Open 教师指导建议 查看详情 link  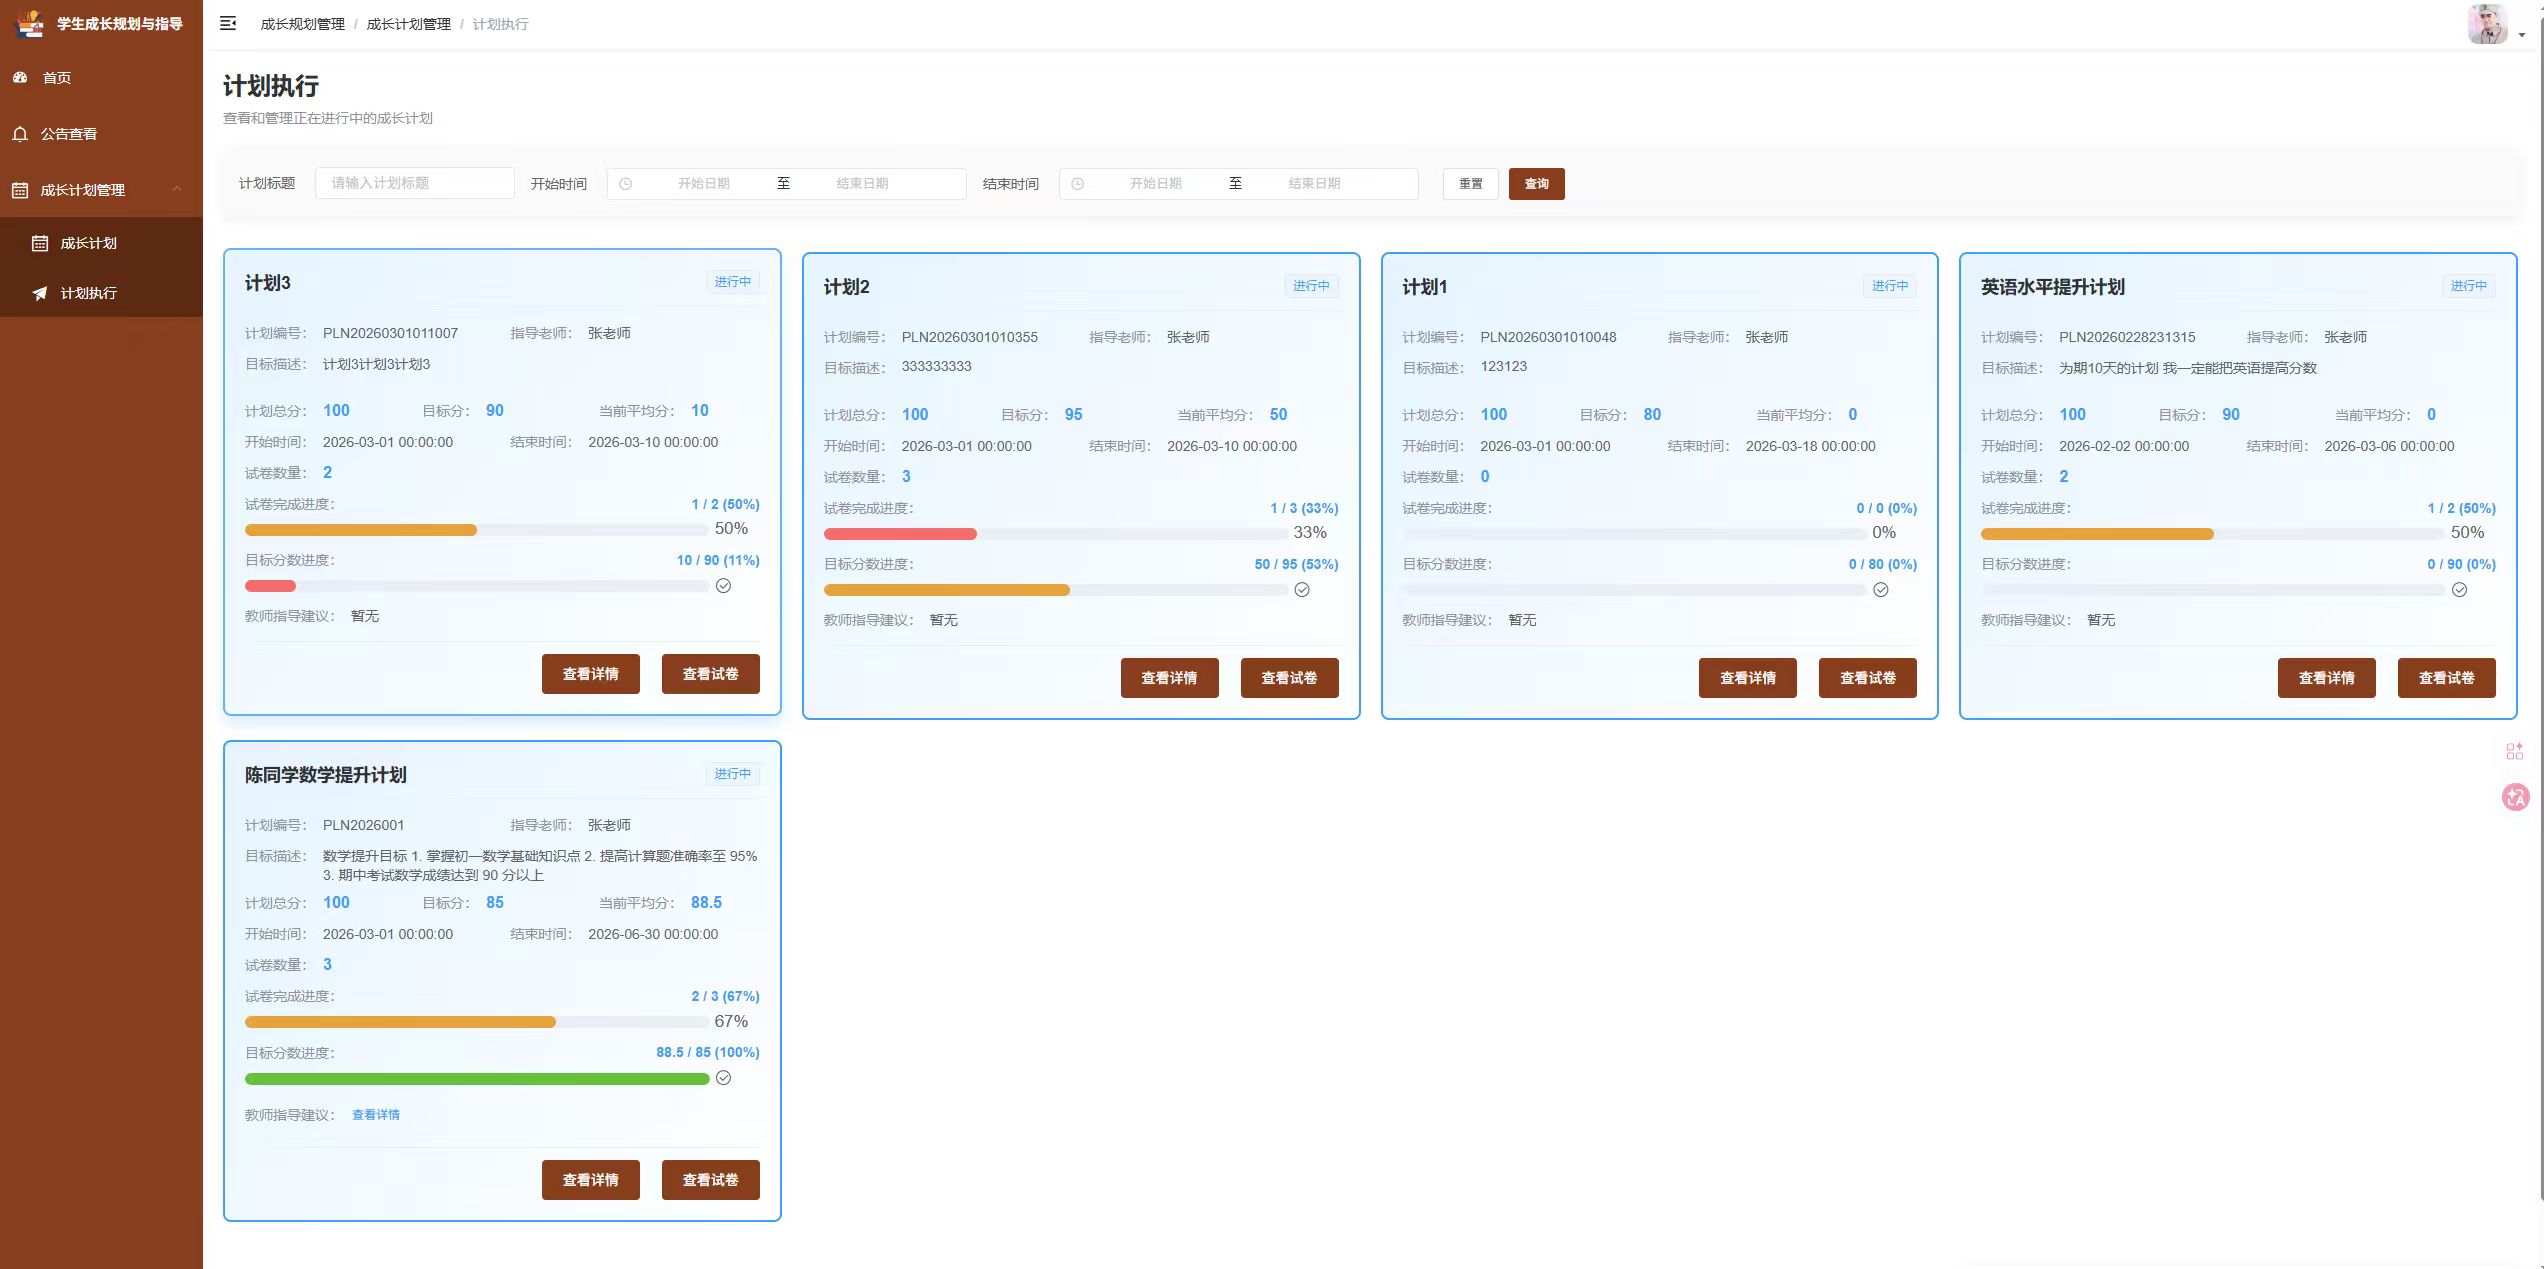(376, 1115)
